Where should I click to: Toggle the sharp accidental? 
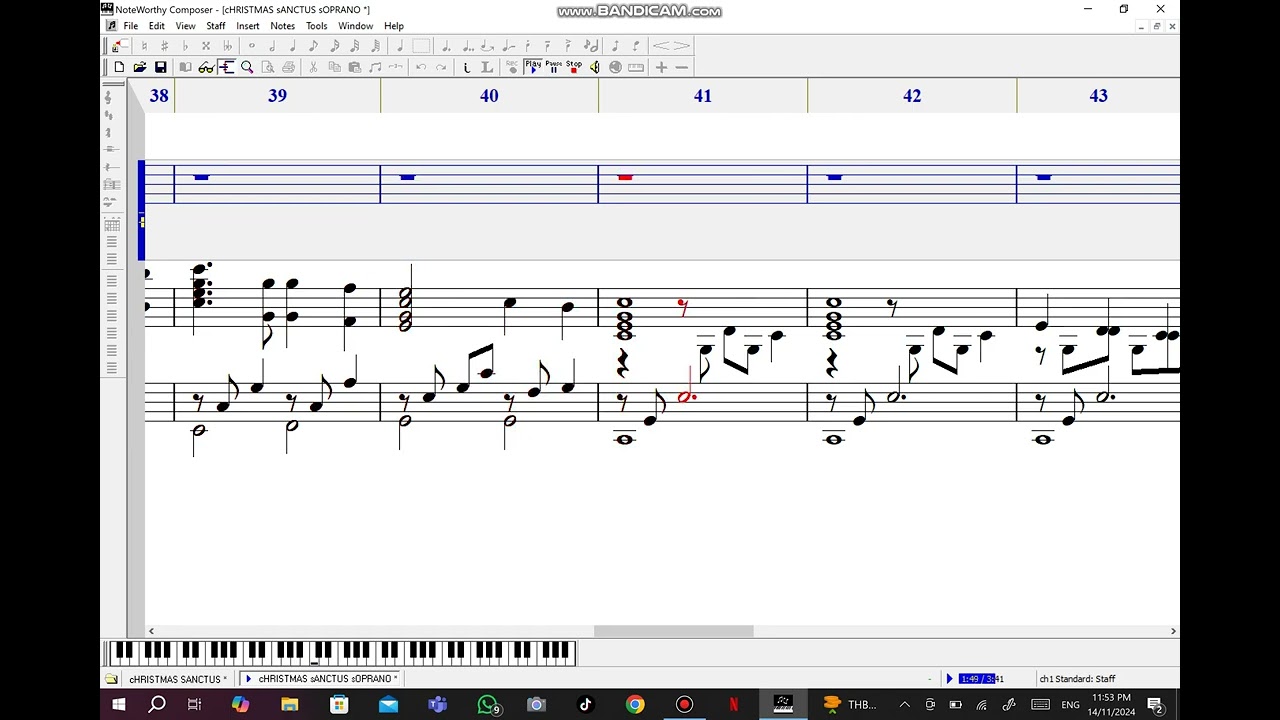tap(165, 46)
